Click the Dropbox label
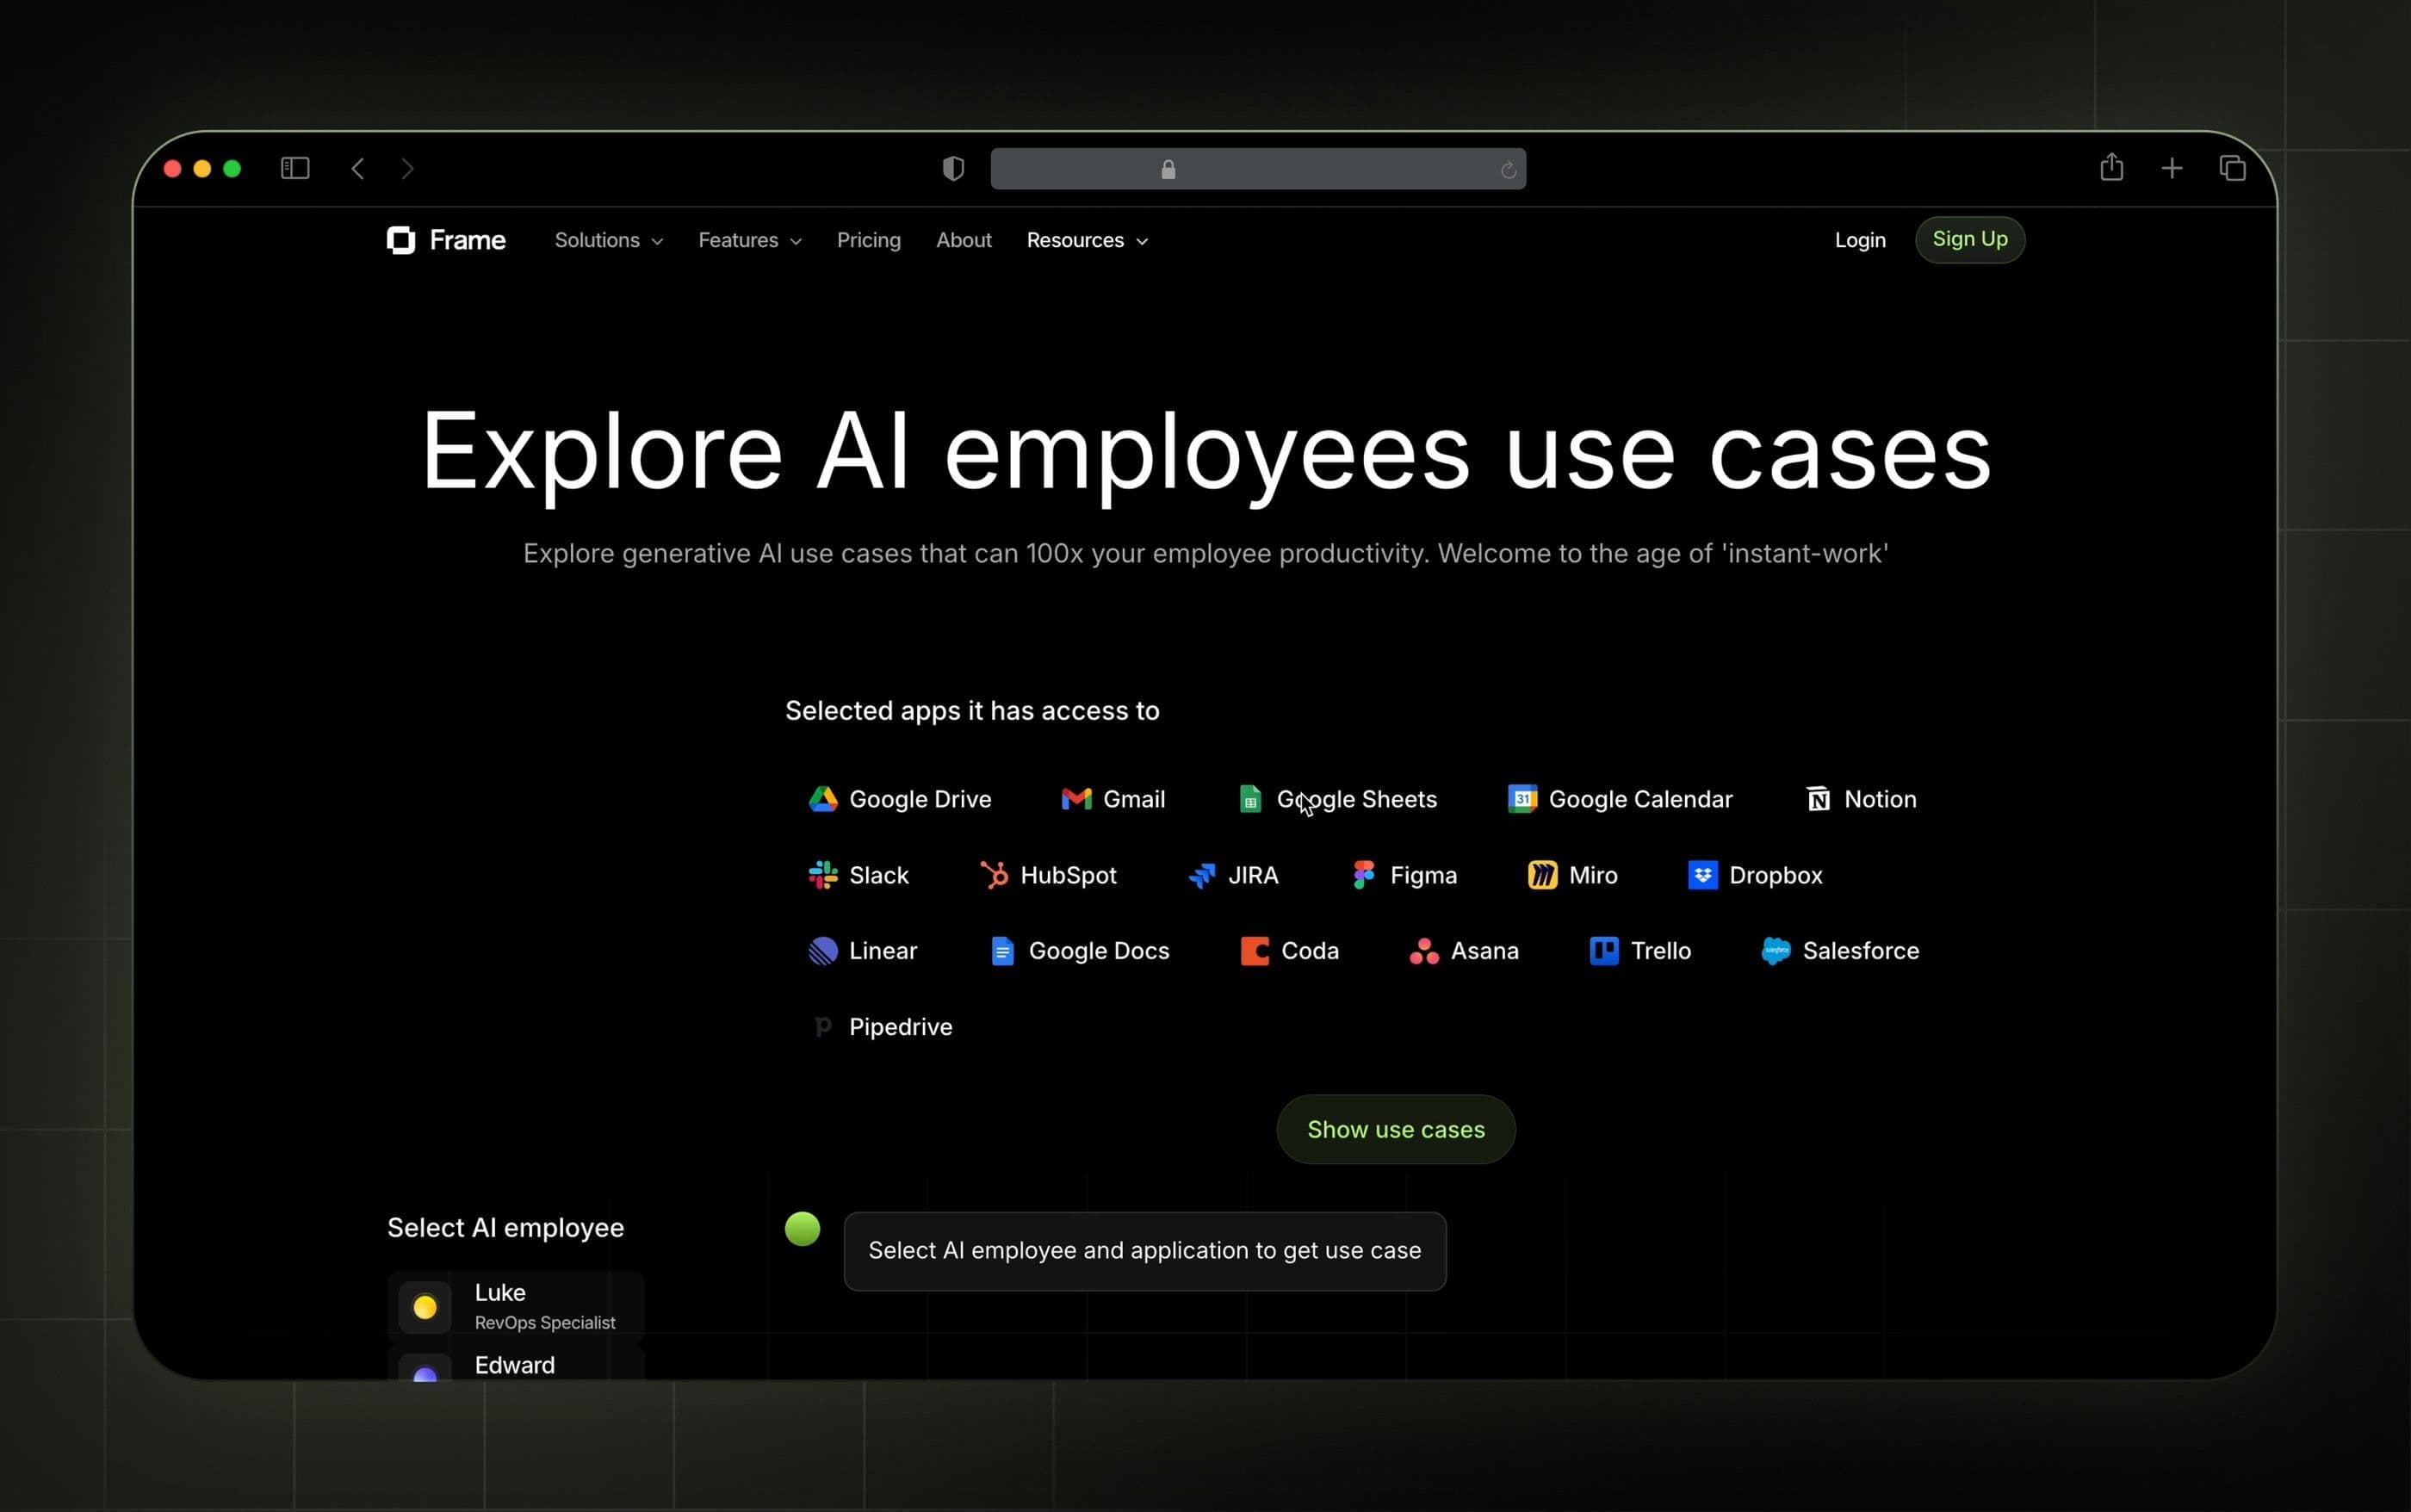 click(1775, 875)
